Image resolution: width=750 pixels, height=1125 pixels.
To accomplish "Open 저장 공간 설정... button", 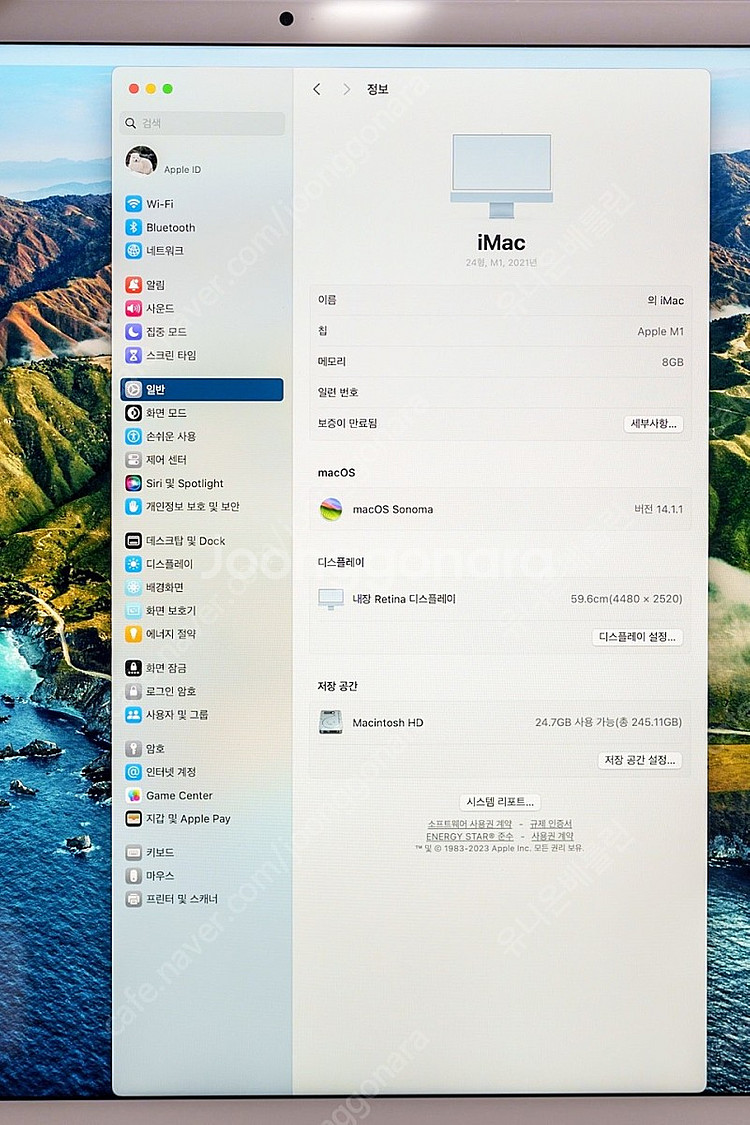I will [639, 760].
